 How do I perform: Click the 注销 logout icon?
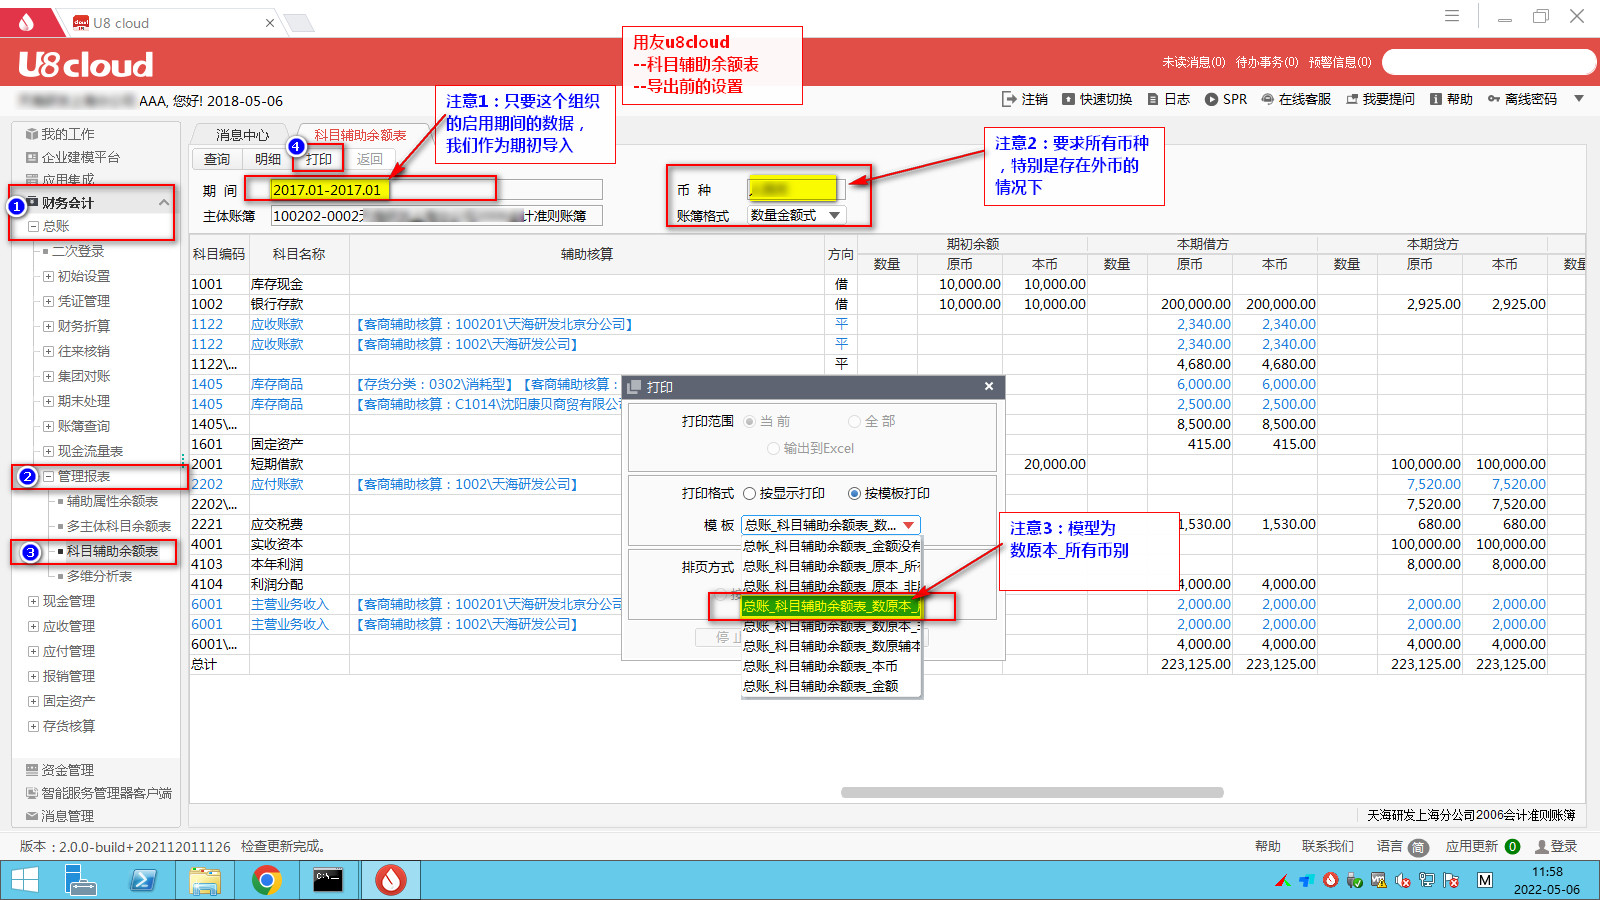click(1009, 99)
